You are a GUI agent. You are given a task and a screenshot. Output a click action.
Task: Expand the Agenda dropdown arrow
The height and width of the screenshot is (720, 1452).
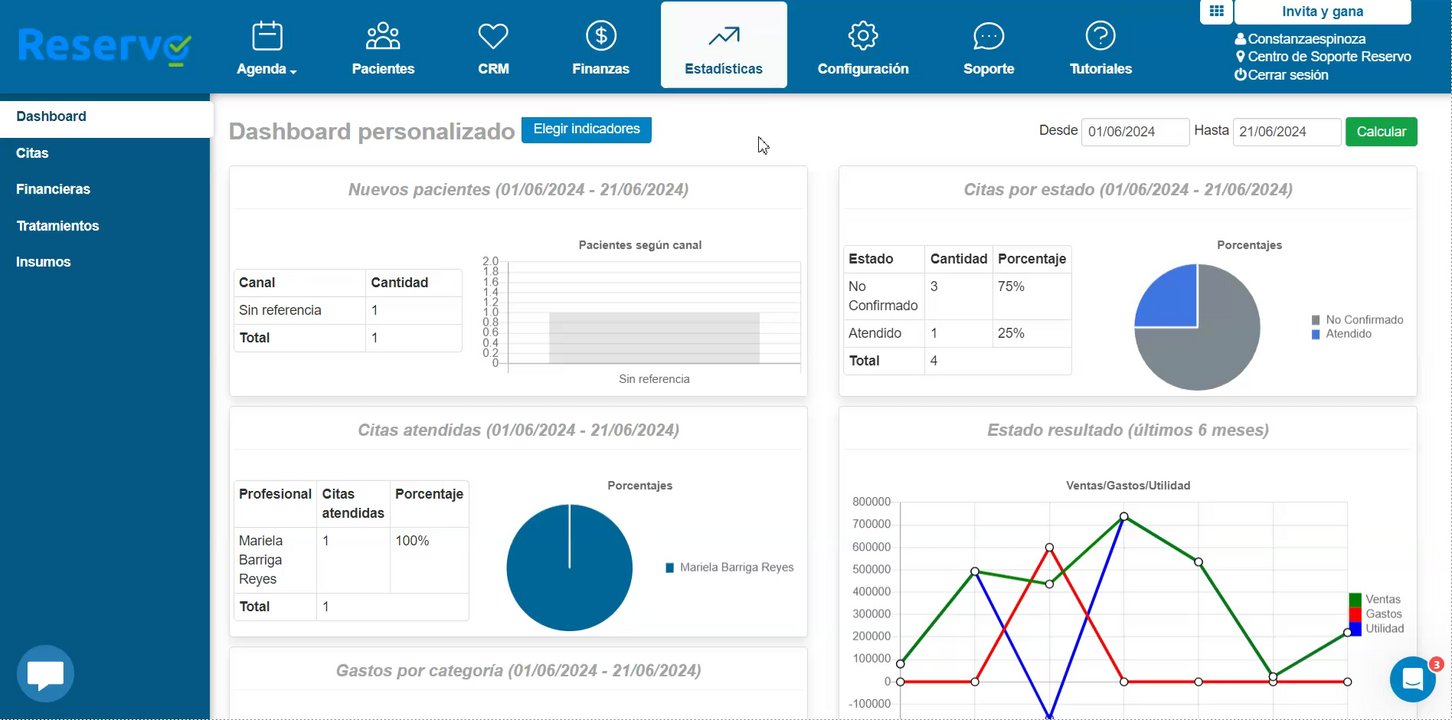pyautogui.click(x=293, y=71)
